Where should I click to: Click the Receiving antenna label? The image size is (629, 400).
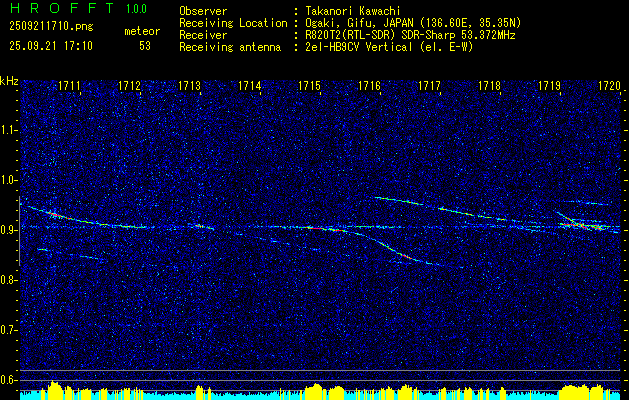[230, 47]
